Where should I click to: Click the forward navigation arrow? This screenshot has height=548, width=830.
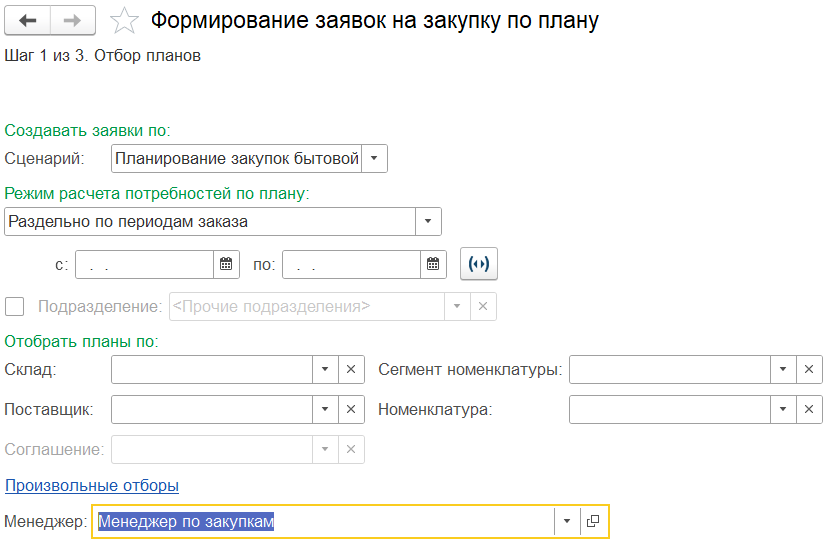[x=73, y=21]
